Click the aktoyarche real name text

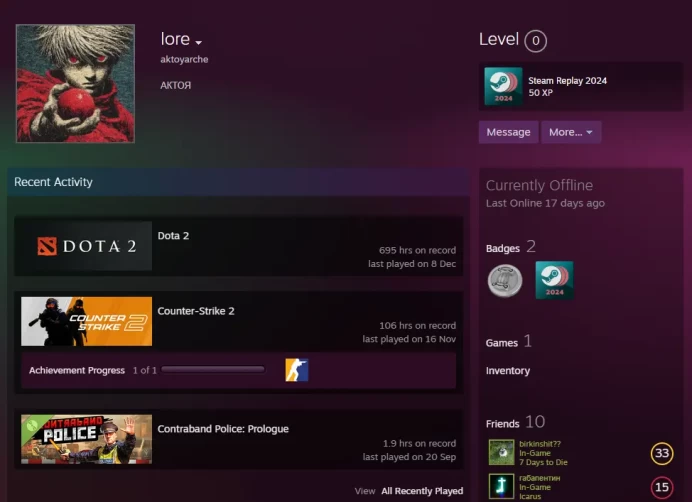click(x=184, y=60)
